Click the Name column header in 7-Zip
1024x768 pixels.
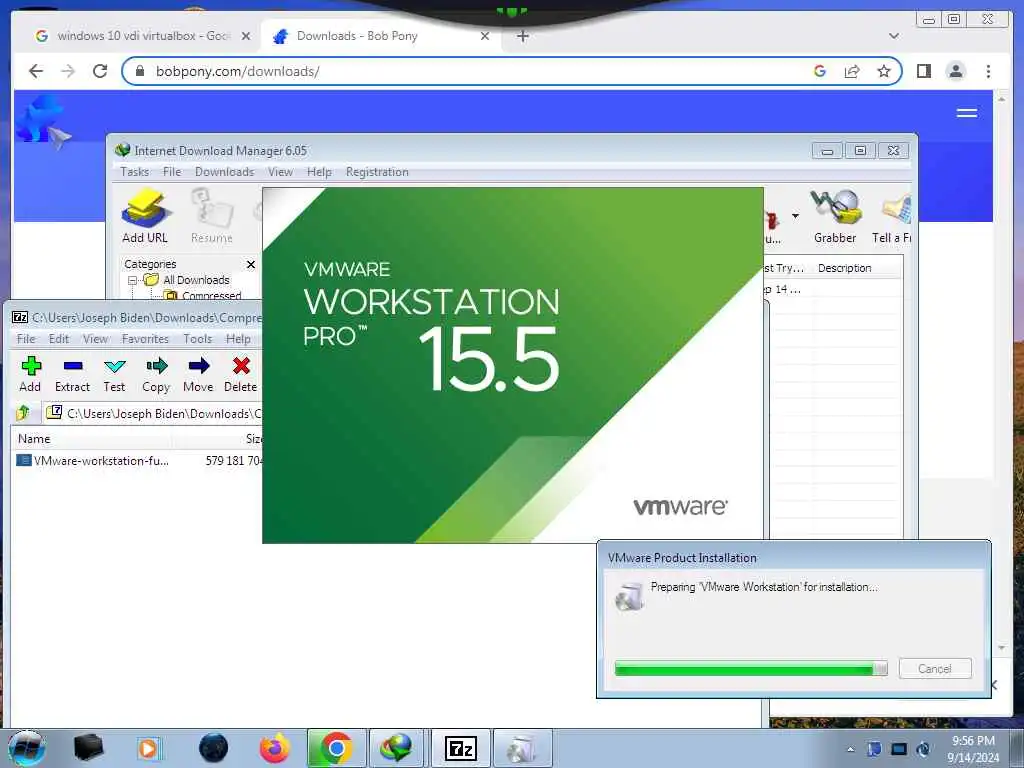pos(34,439)
